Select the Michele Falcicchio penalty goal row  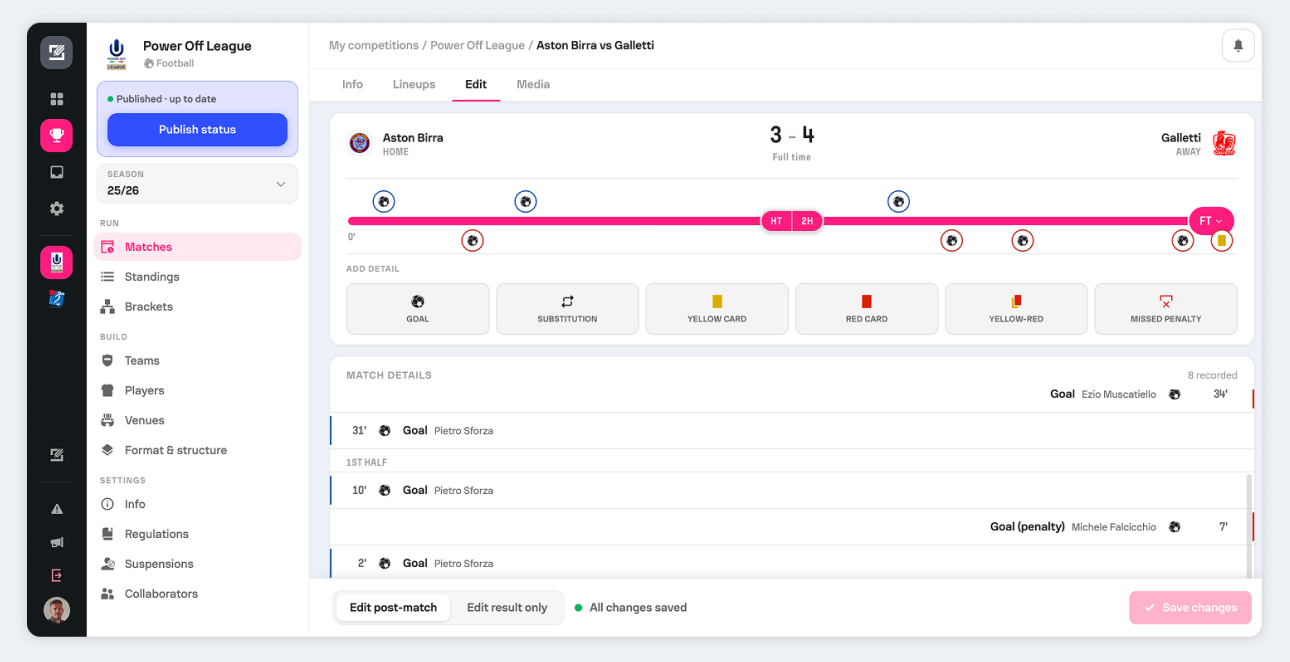point(791,527)
